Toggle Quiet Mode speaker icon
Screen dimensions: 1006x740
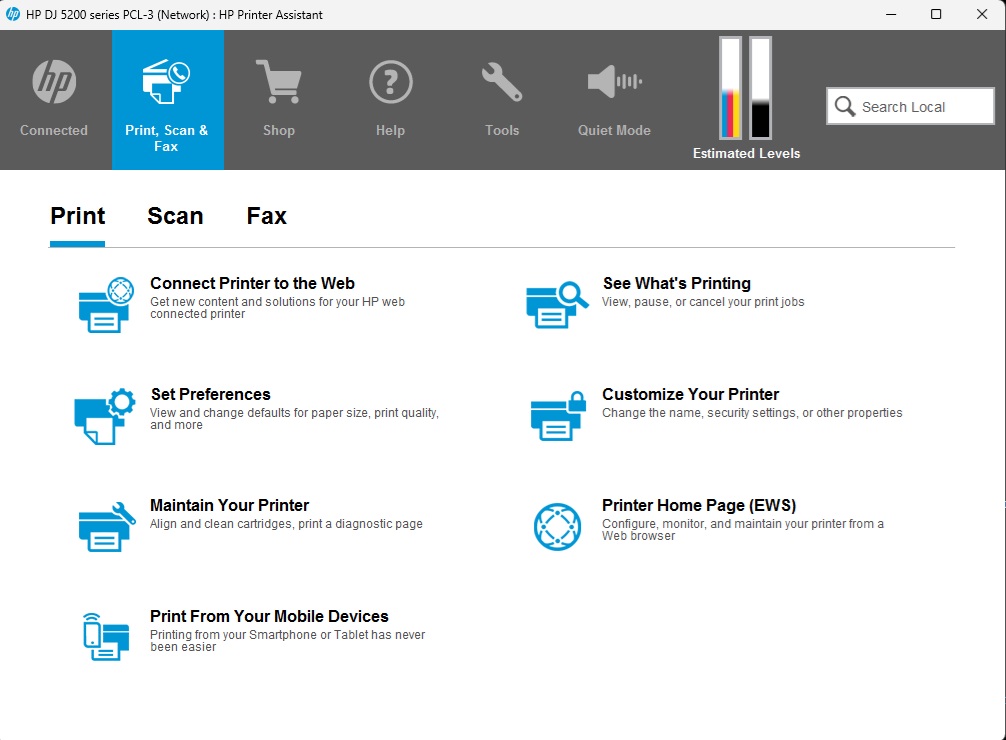click(x=613, y=82)
